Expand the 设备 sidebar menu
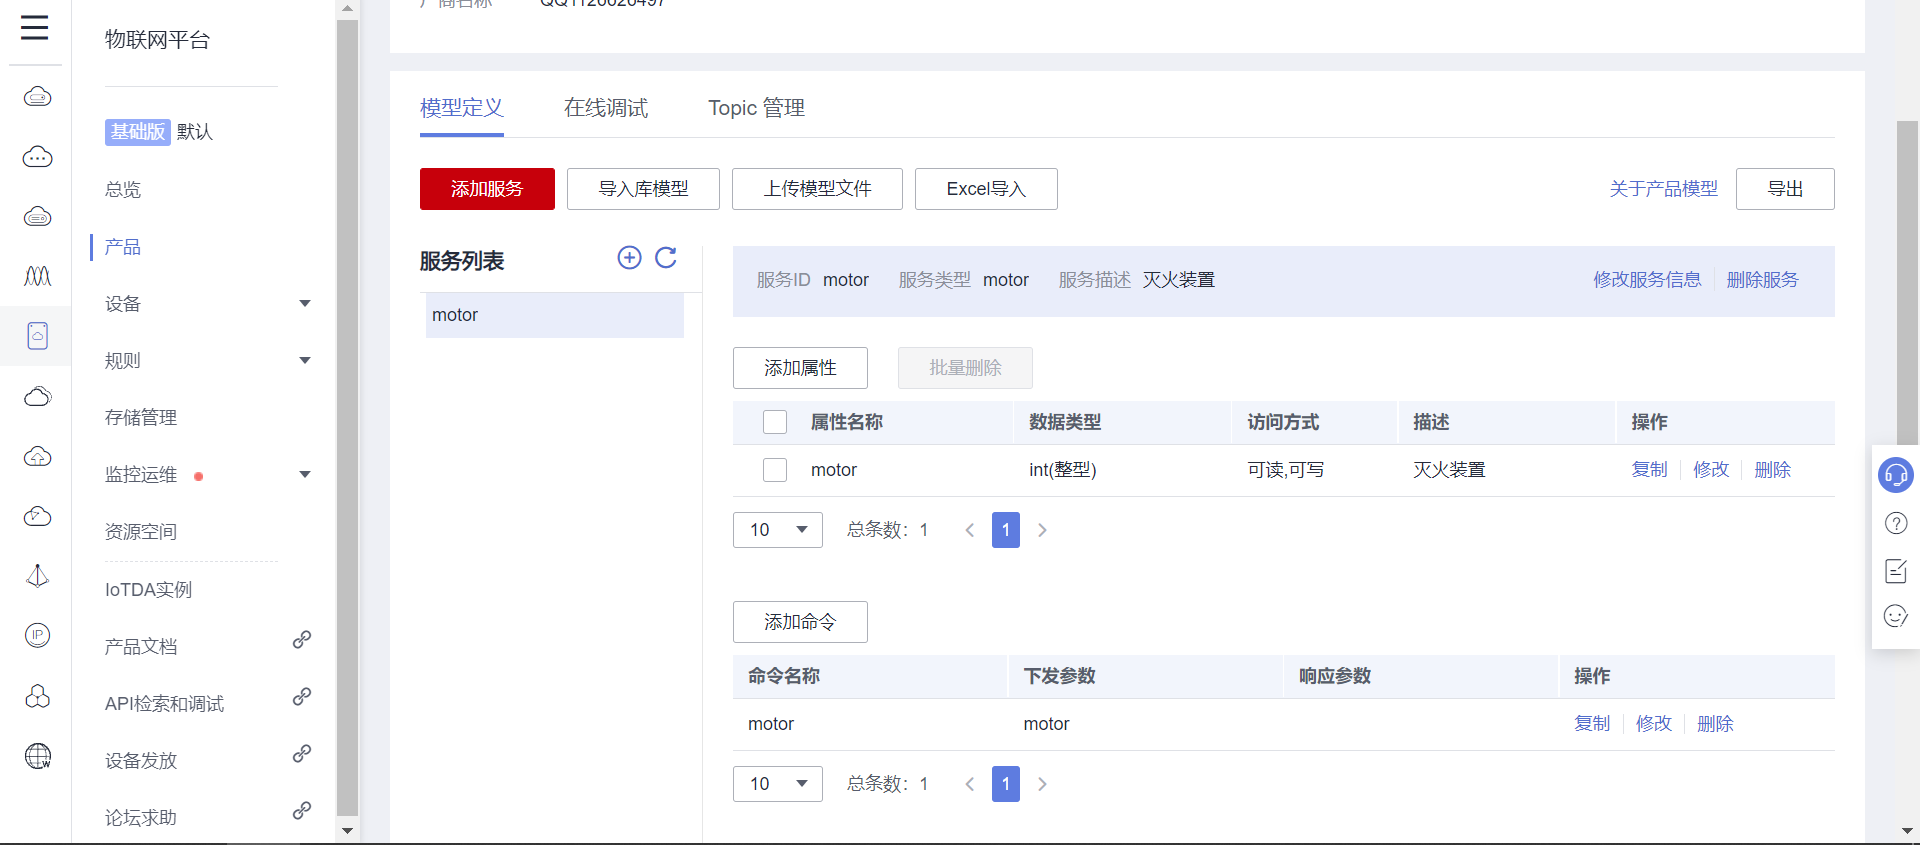 (305, 304)
